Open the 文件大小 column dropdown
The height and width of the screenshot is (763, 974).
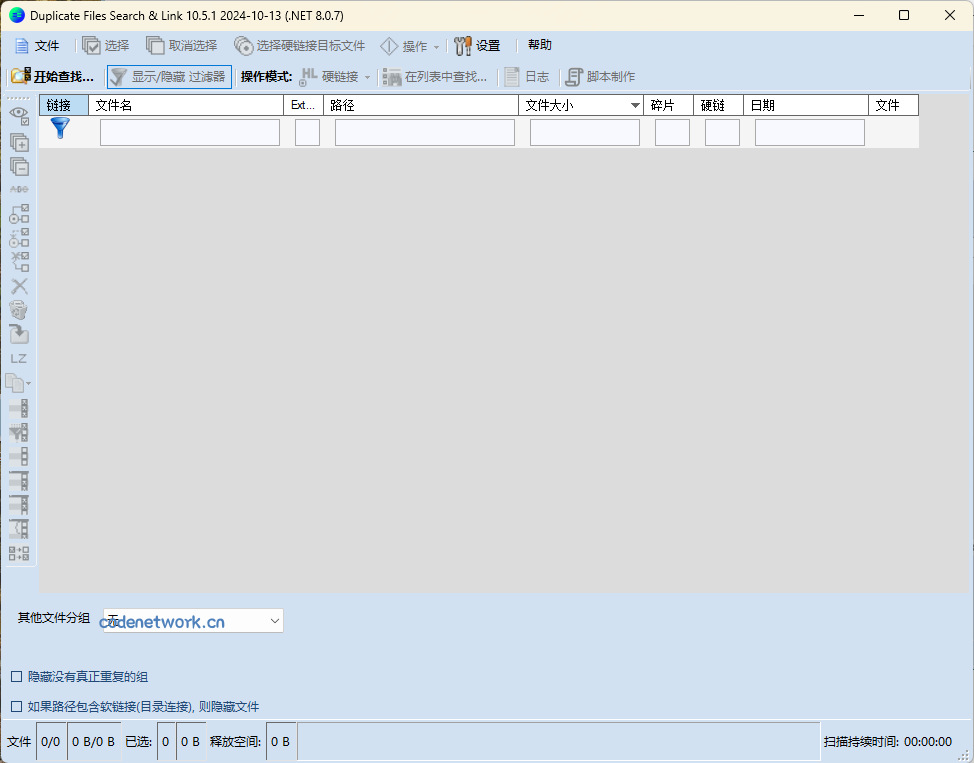point(636,104)
